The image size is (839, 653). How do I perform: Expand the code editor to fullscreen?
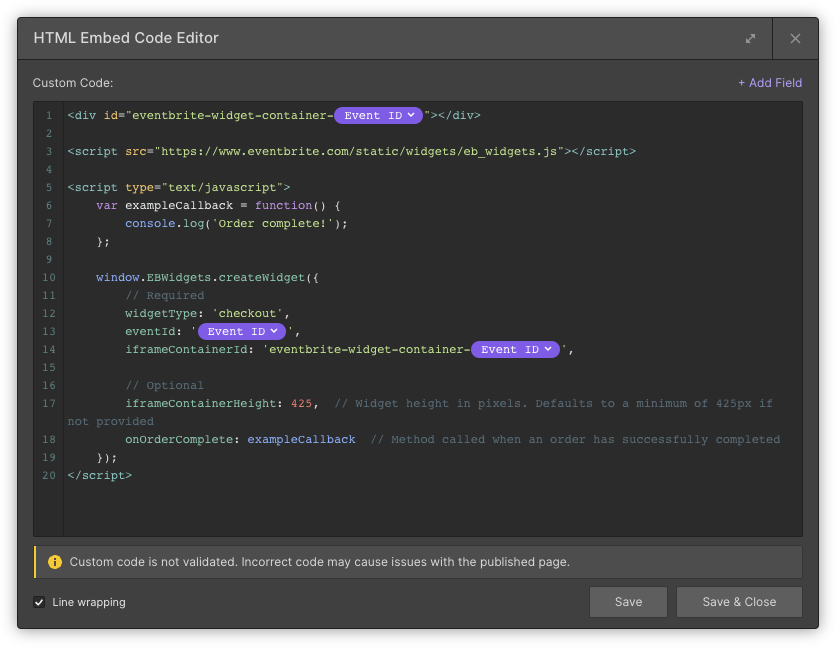tap(750, 39)
